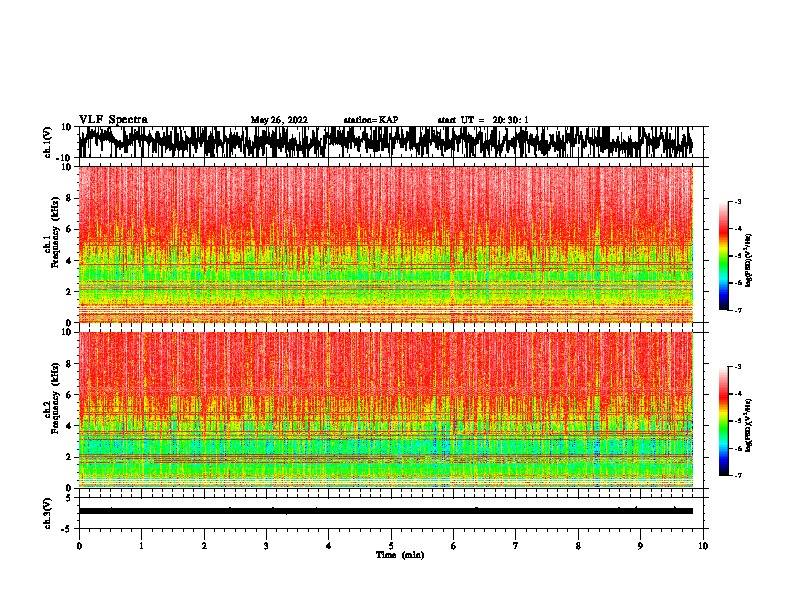792x612 pixels.
Task: Click the '8' kHz tick on ch.1 spectrogram
Action: [69, 198]
